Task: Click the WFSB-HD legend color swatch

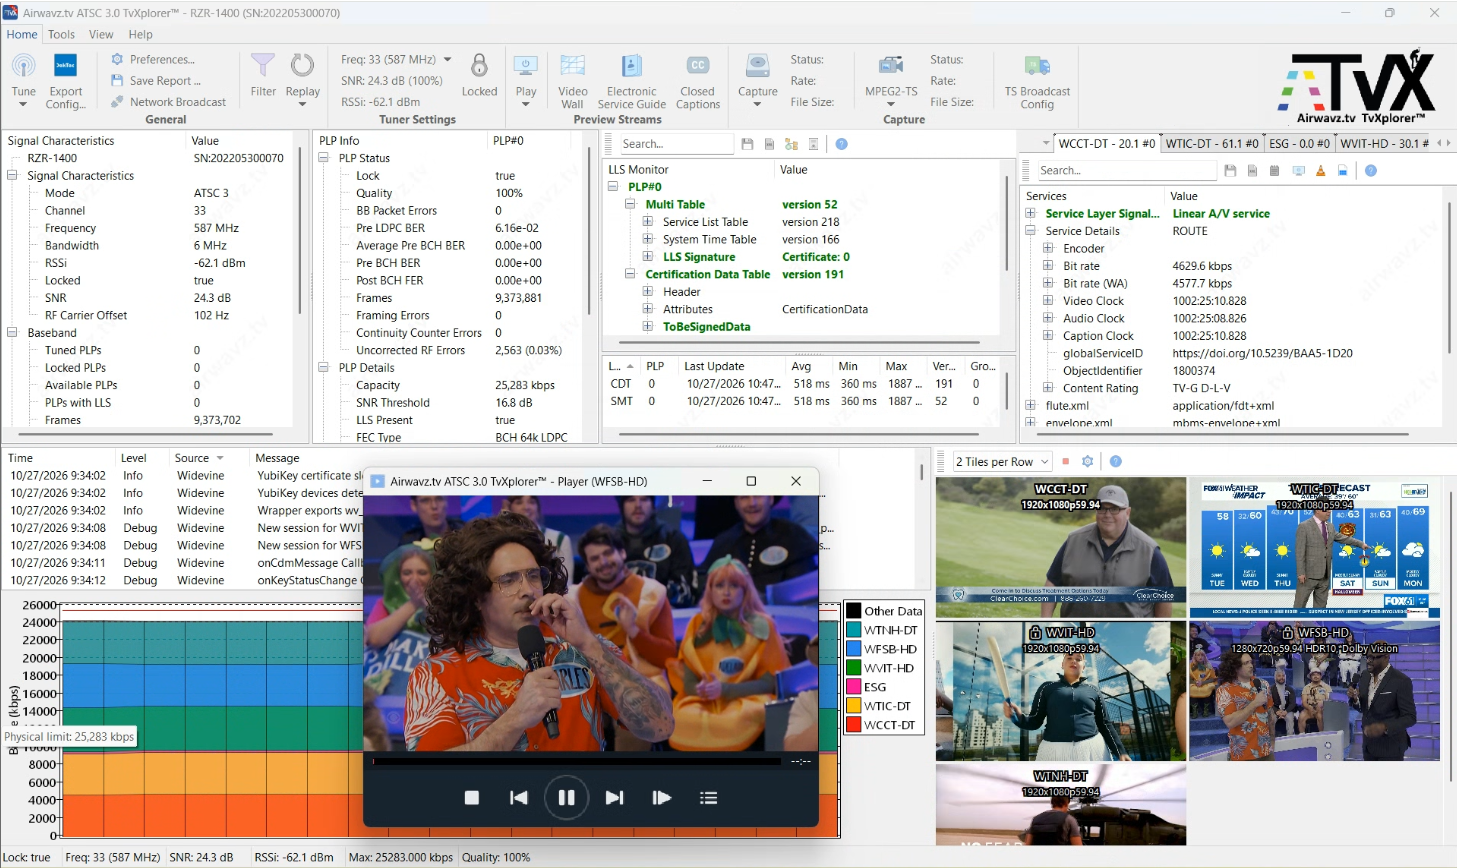Action: coord(854,649)
